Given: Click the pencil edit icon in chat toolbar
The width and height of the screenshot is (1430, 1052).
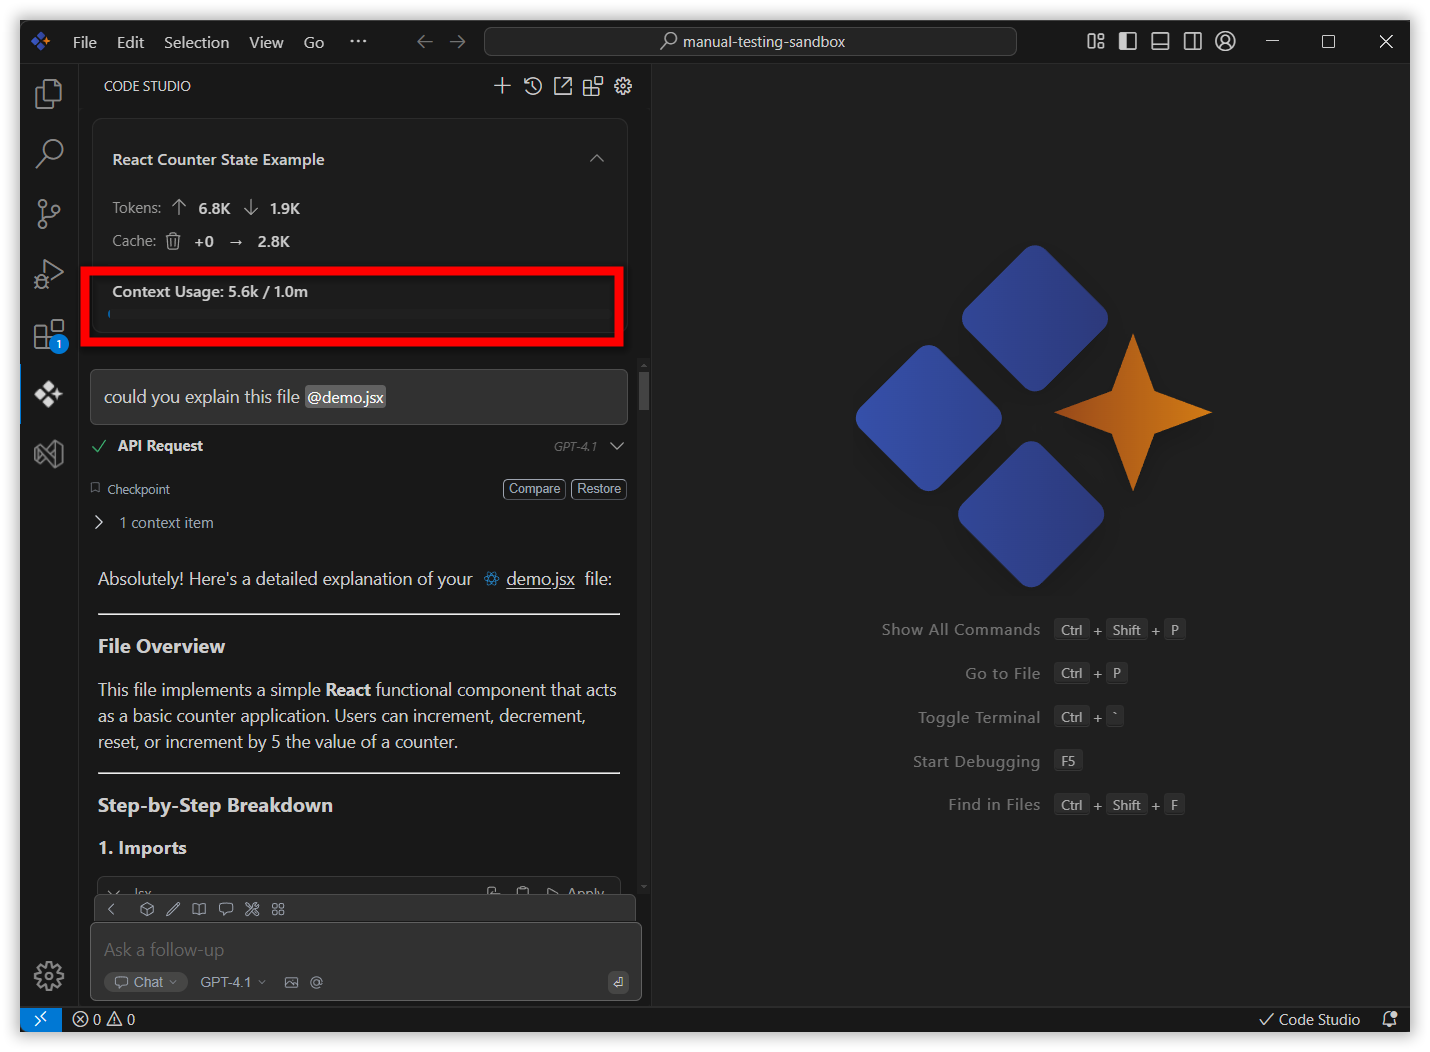Looking at the screenshot, I should pyautogui.click(x=173, y=909).
